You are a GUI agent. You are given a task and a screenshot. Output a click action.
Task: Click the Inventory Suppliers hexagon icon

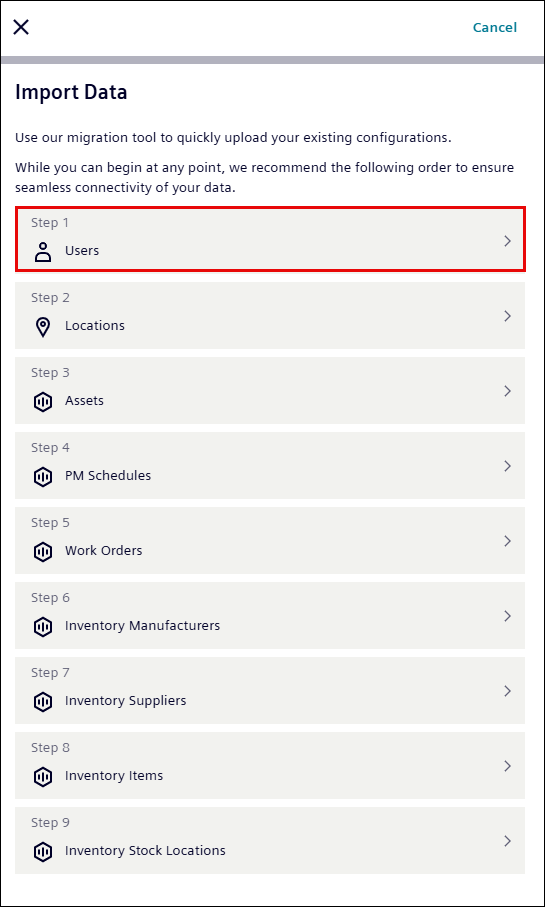(43, 702)
